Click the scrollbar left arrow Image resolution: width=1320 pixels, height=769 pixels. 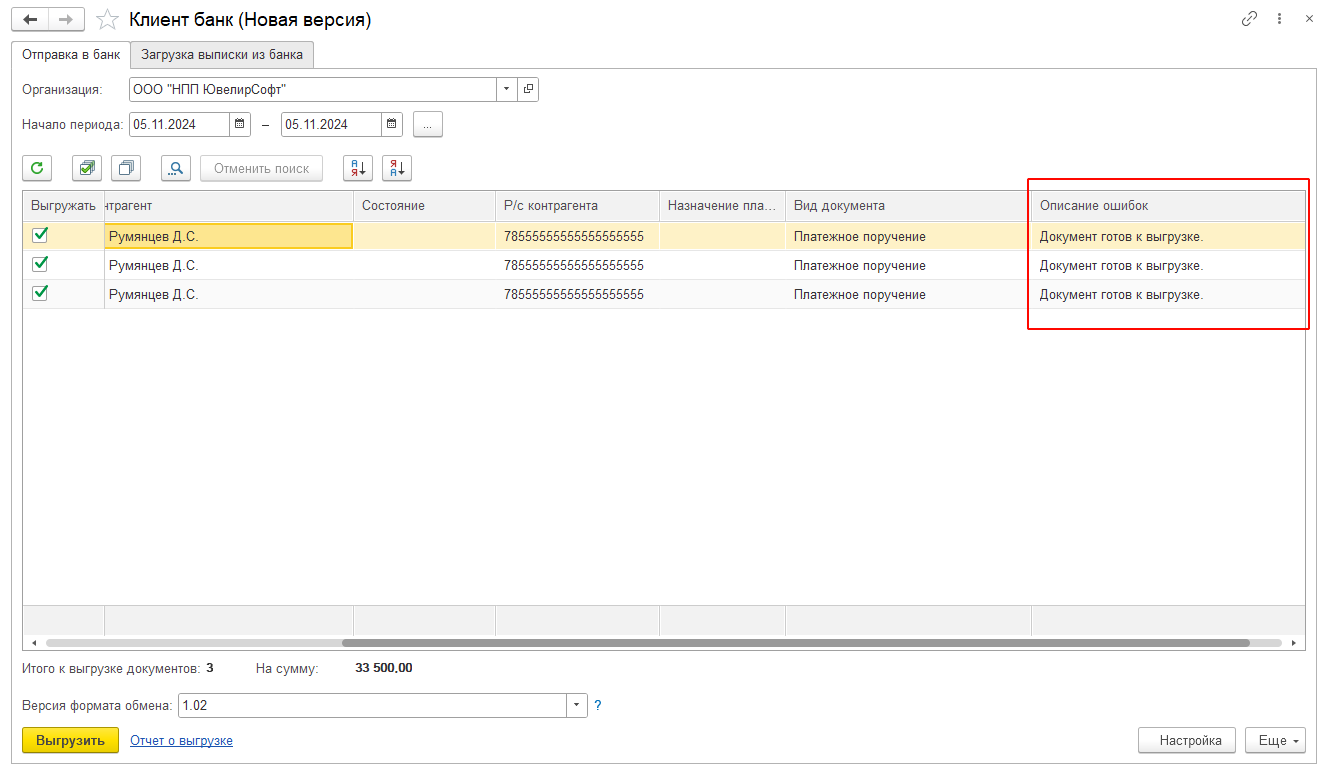(x=33, y=643)
